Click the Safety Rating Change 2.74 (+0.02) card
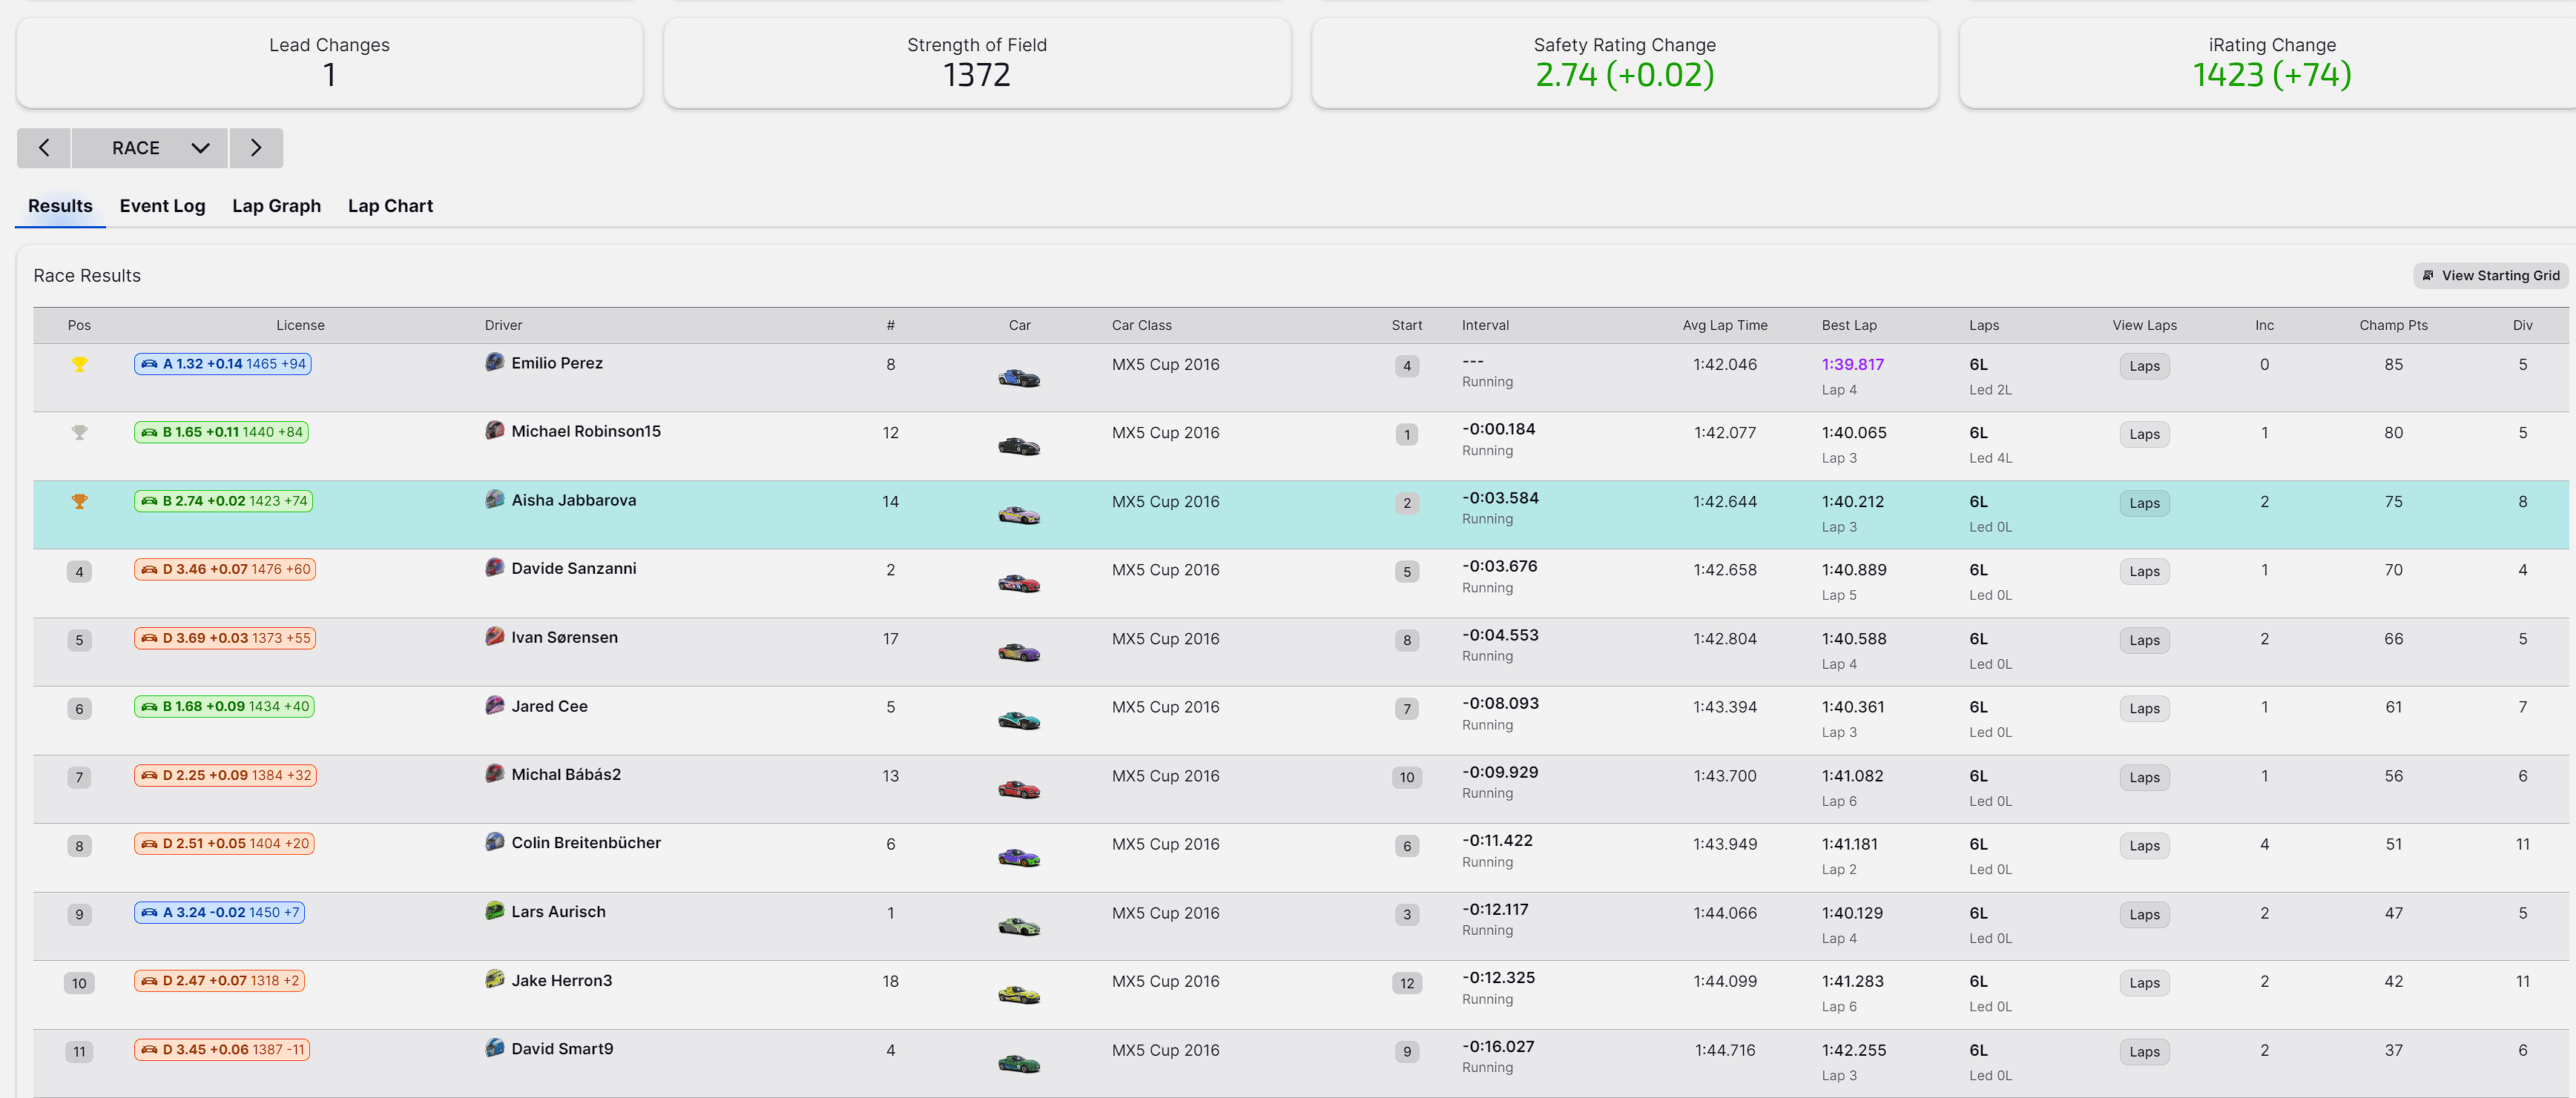Screen dimensions: 2576x1098 [1625, 62]
